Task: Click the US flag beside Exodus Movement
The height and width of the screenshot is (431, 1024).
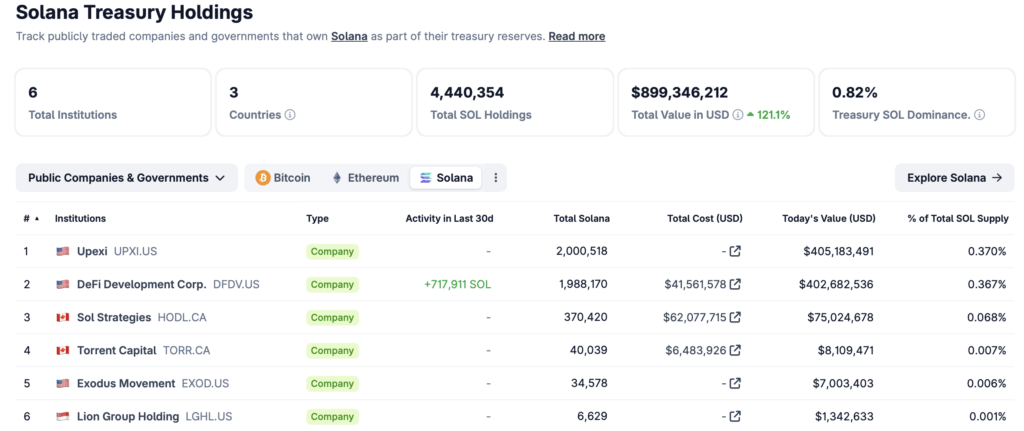Action: click(63, 383)
